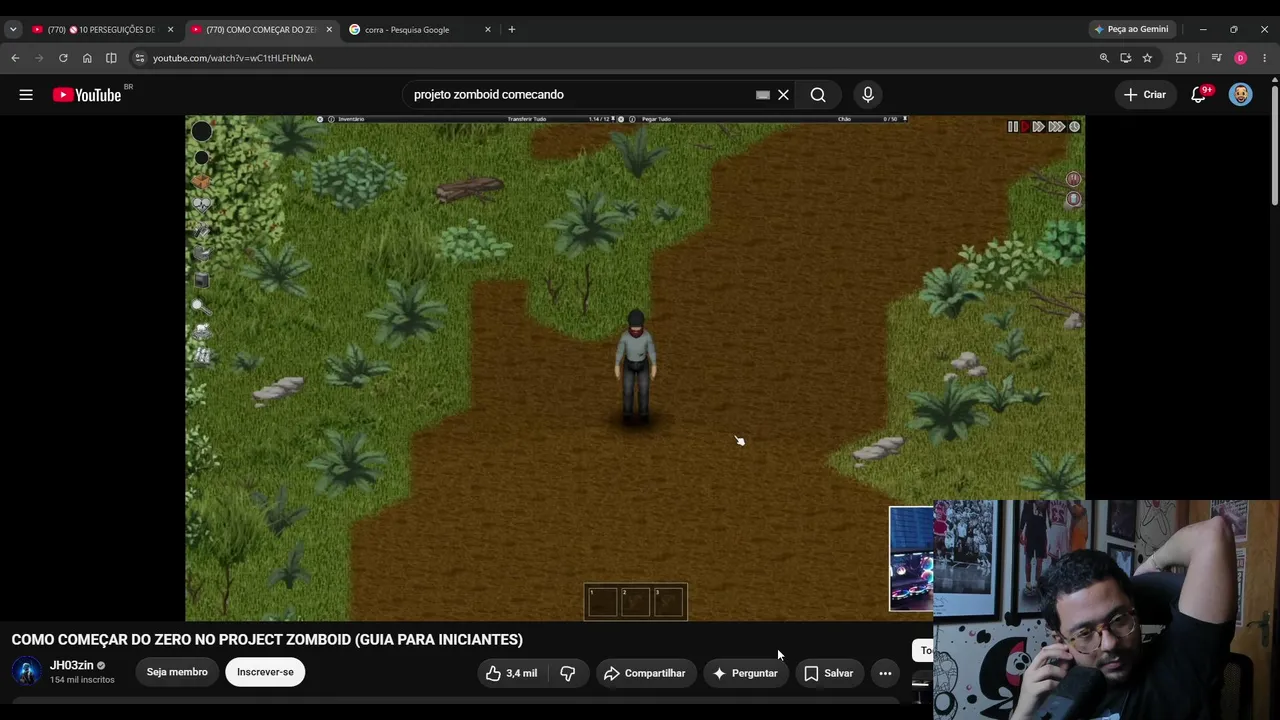Click the game's orange crate inventory icon
Viewport: 1280px width, 720px height.
tap(201, 182)
